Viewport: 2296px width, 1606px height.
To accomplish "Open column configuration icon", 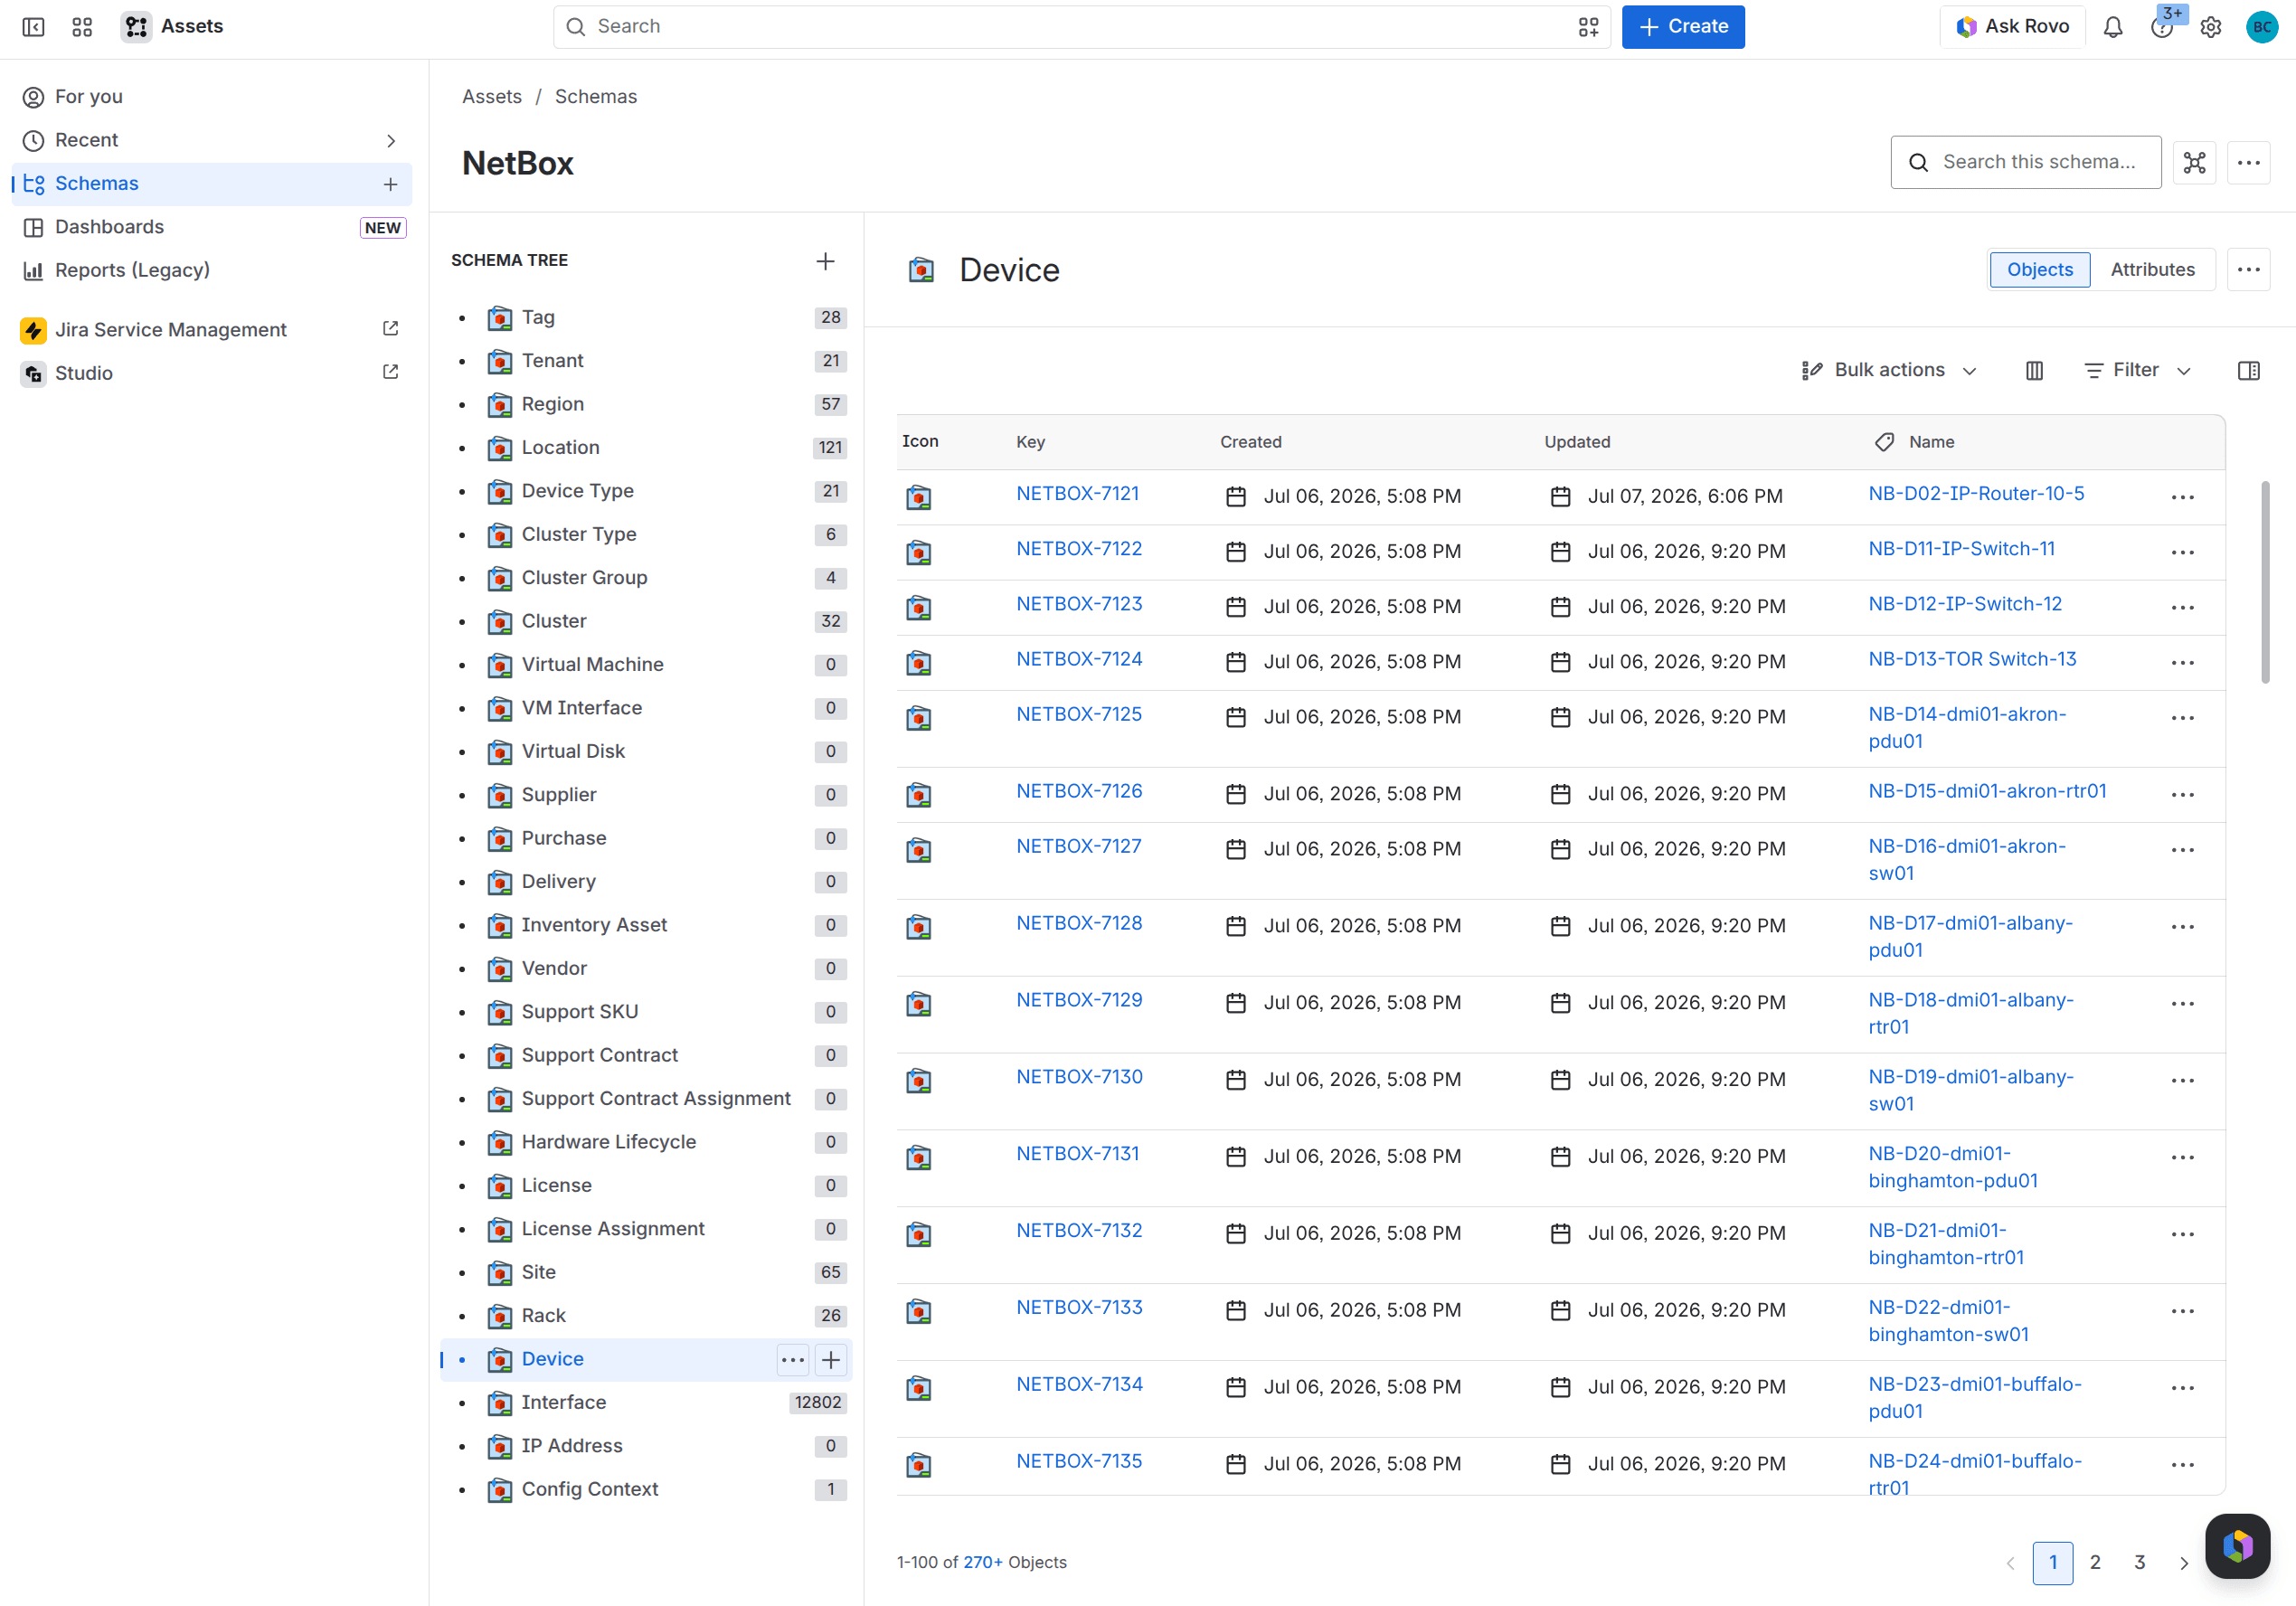I will pos(2034,371).
